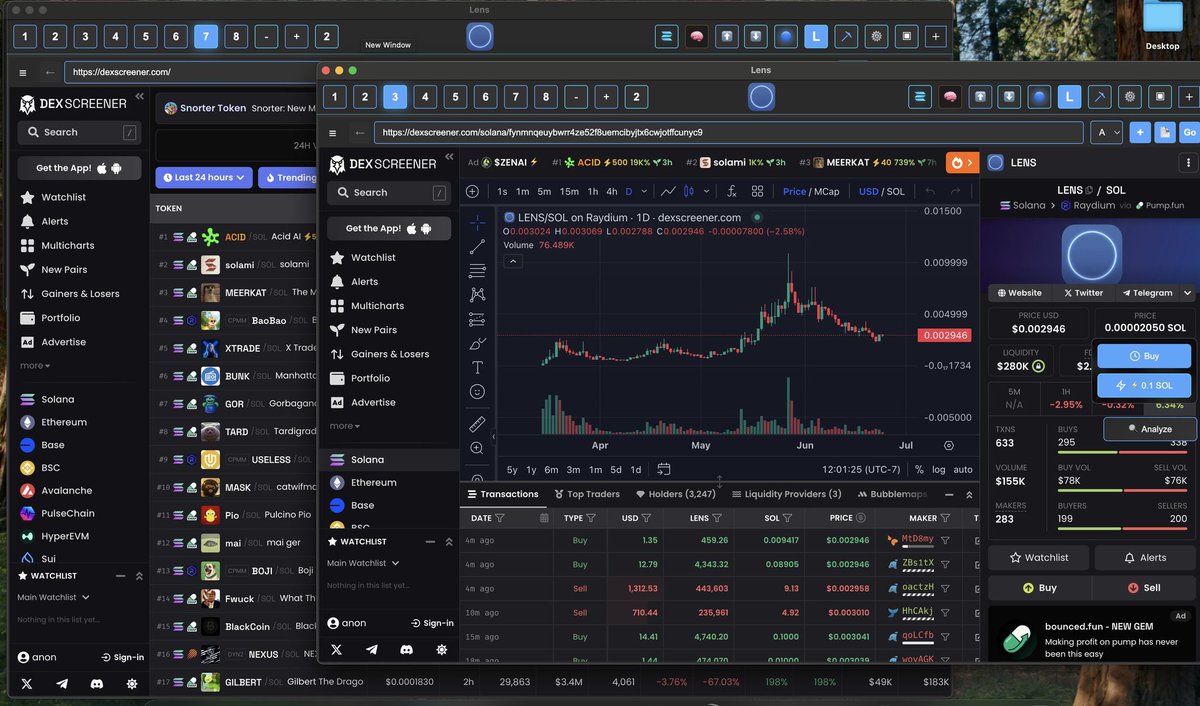Viewport: 1200px width, 706px height.
Task: Select the brush drawing tool on chart
Action: 477,343
